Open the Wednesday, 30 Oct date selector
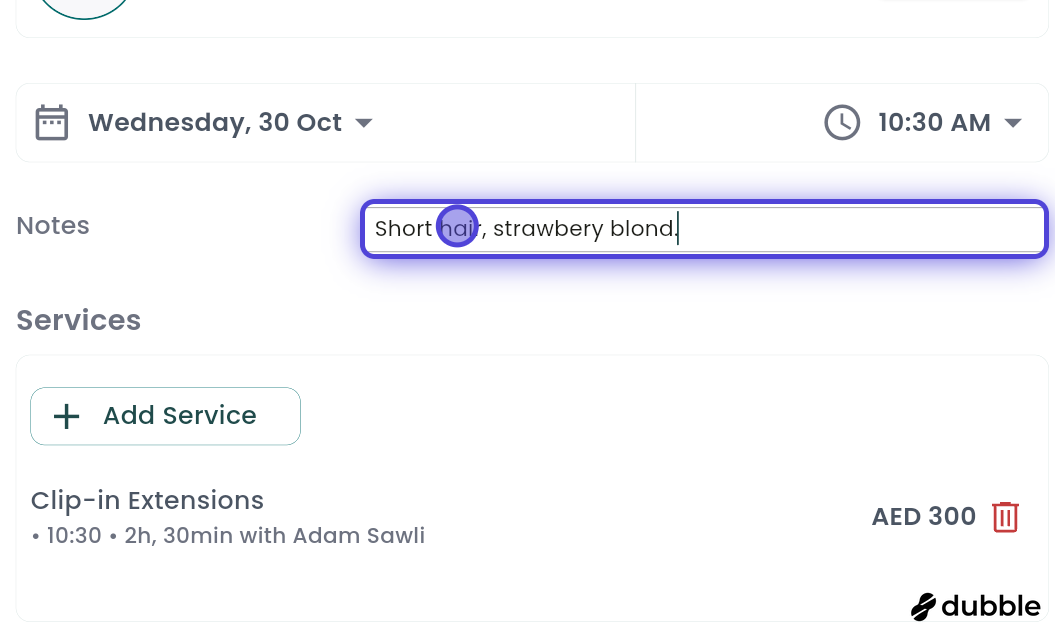1055x632 pixels. pyautogui.click(x=215, y=122)
